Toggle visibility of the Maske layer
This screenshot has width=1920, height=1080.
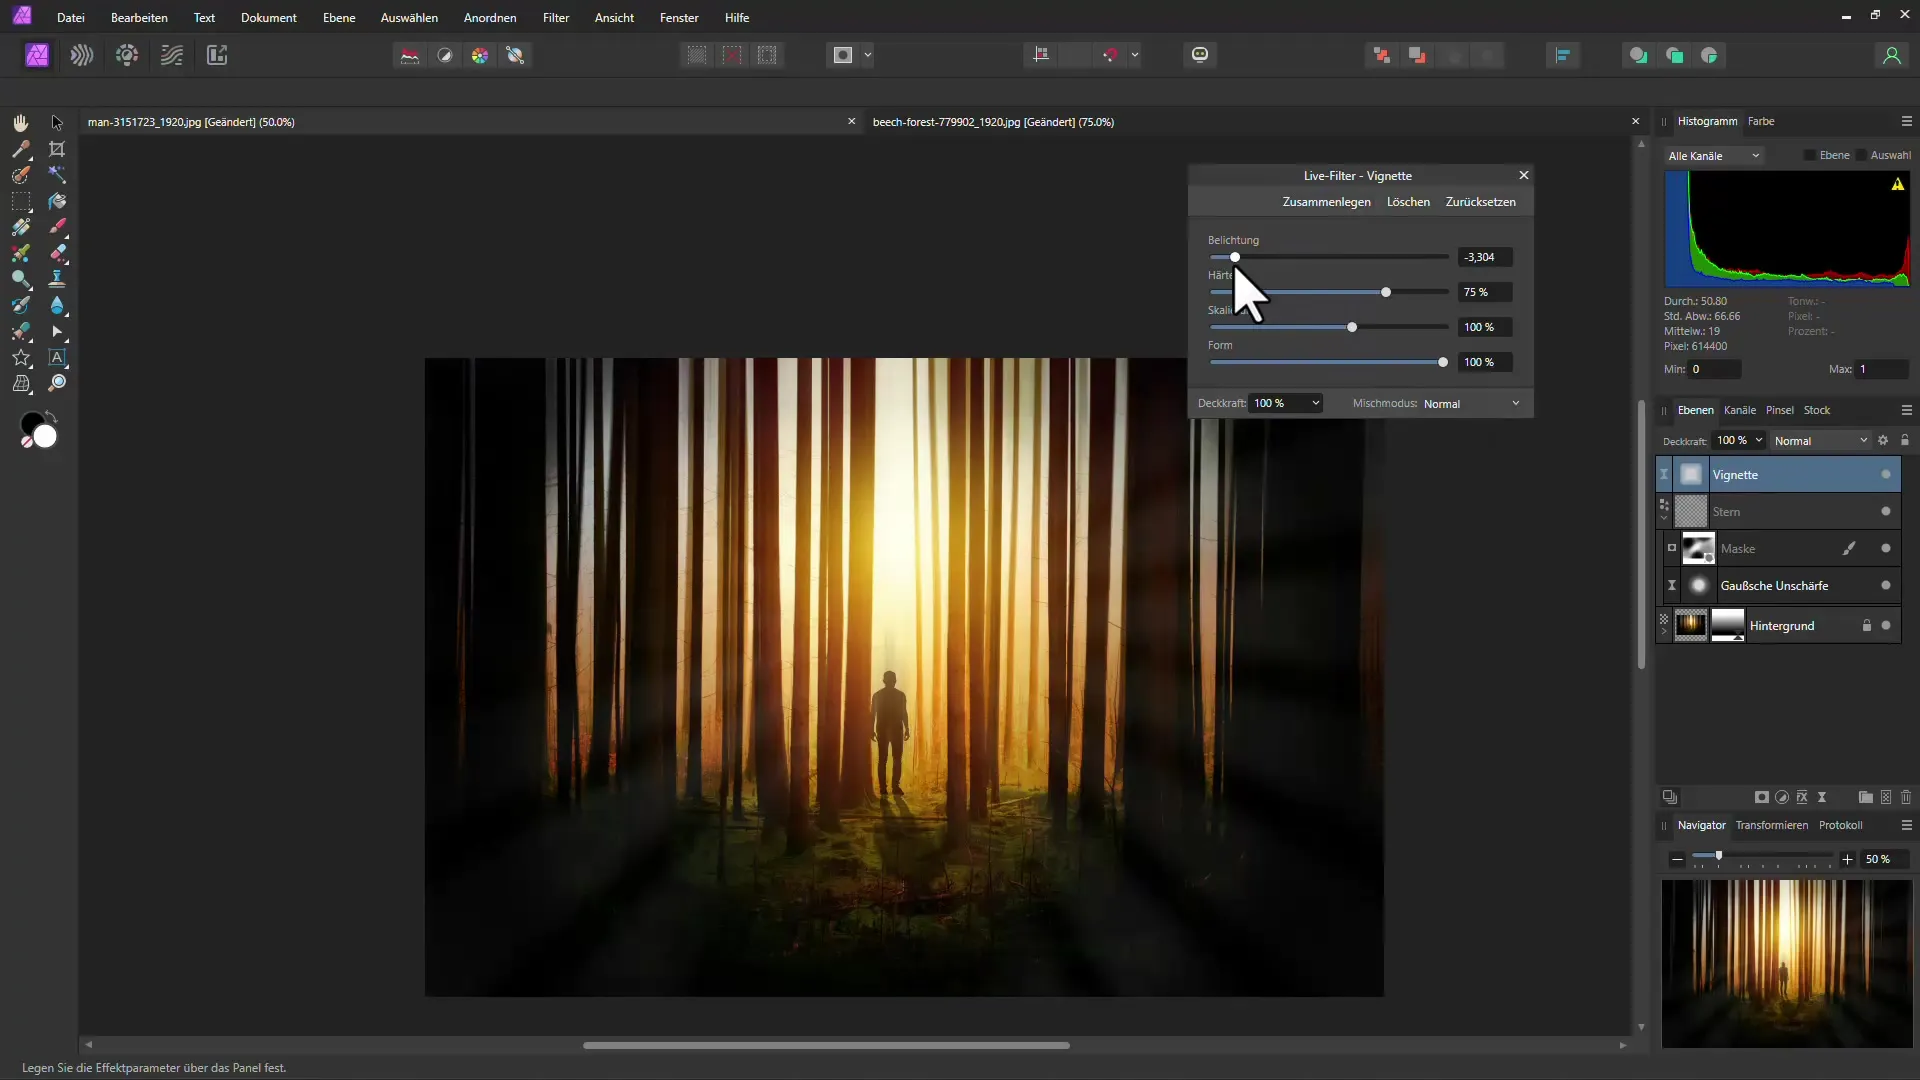pos(1886,548)
